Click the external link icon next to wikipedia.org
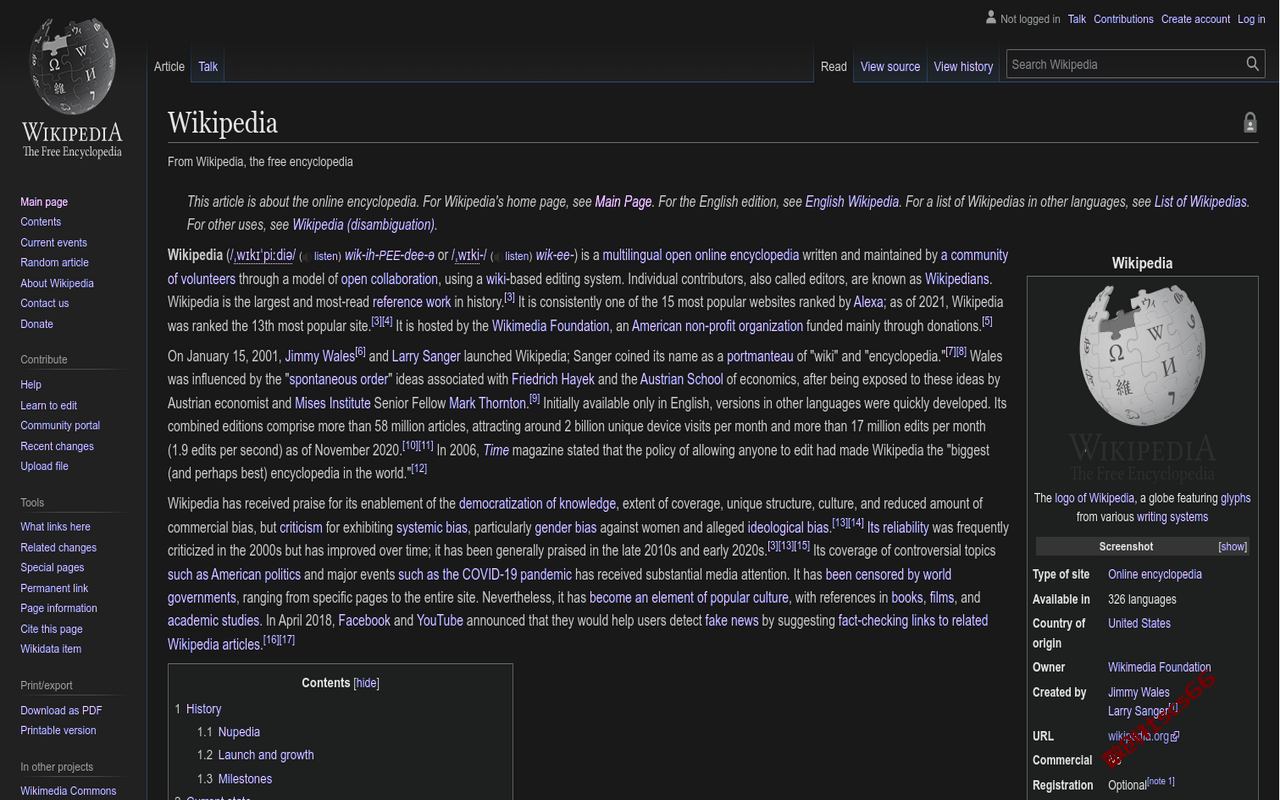 1175,737
